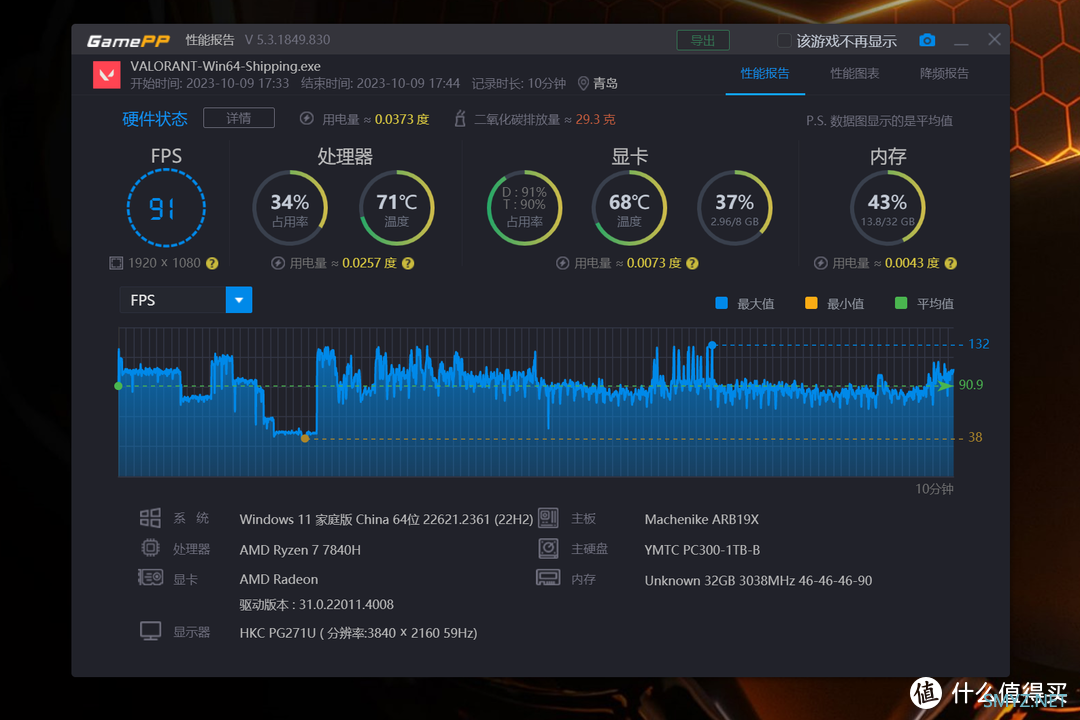
Task: Click the green 平均值 legend swatch
Action: [901, 303]
